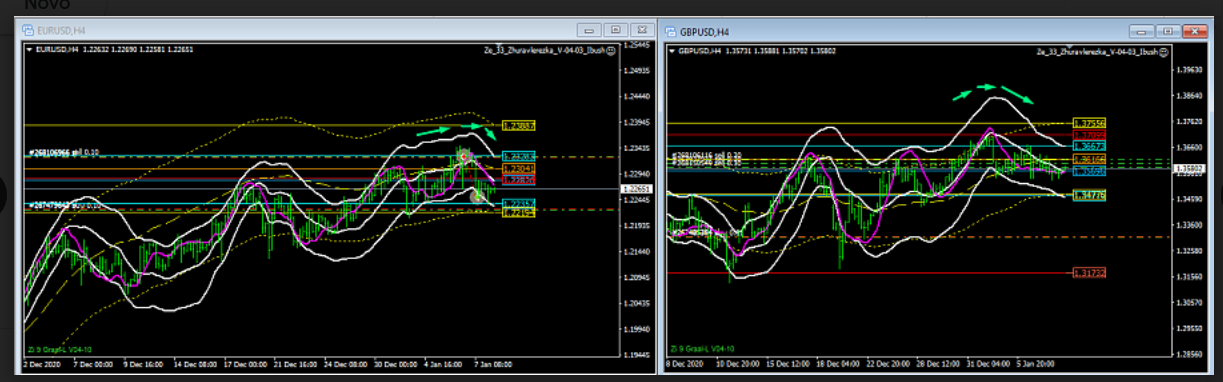This screenshot has height=382, width=1223.
Task: Maximize the GBPUSD,H4 chart window
Action: tap(1167, 31)
